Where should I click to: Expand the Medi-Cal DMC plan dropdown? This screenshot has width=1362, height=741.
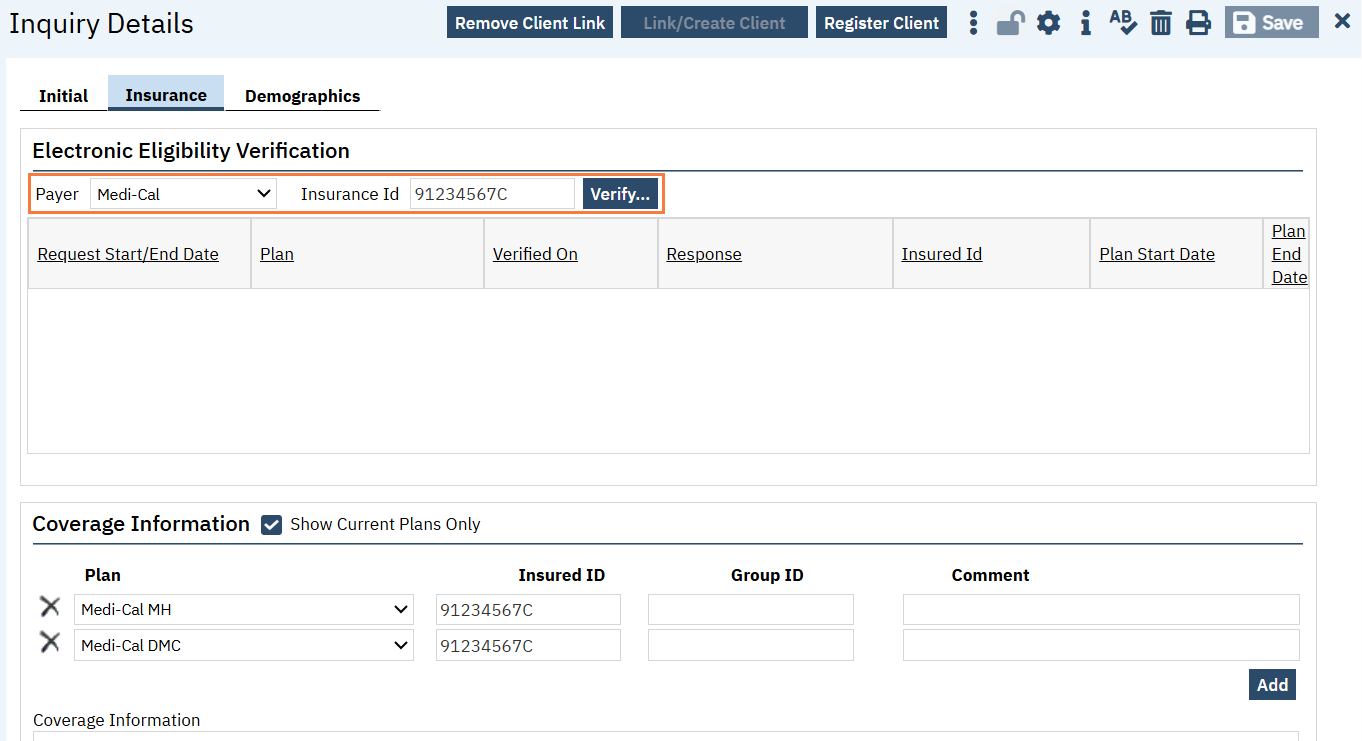pyautogui.click(x=243, y=646)
